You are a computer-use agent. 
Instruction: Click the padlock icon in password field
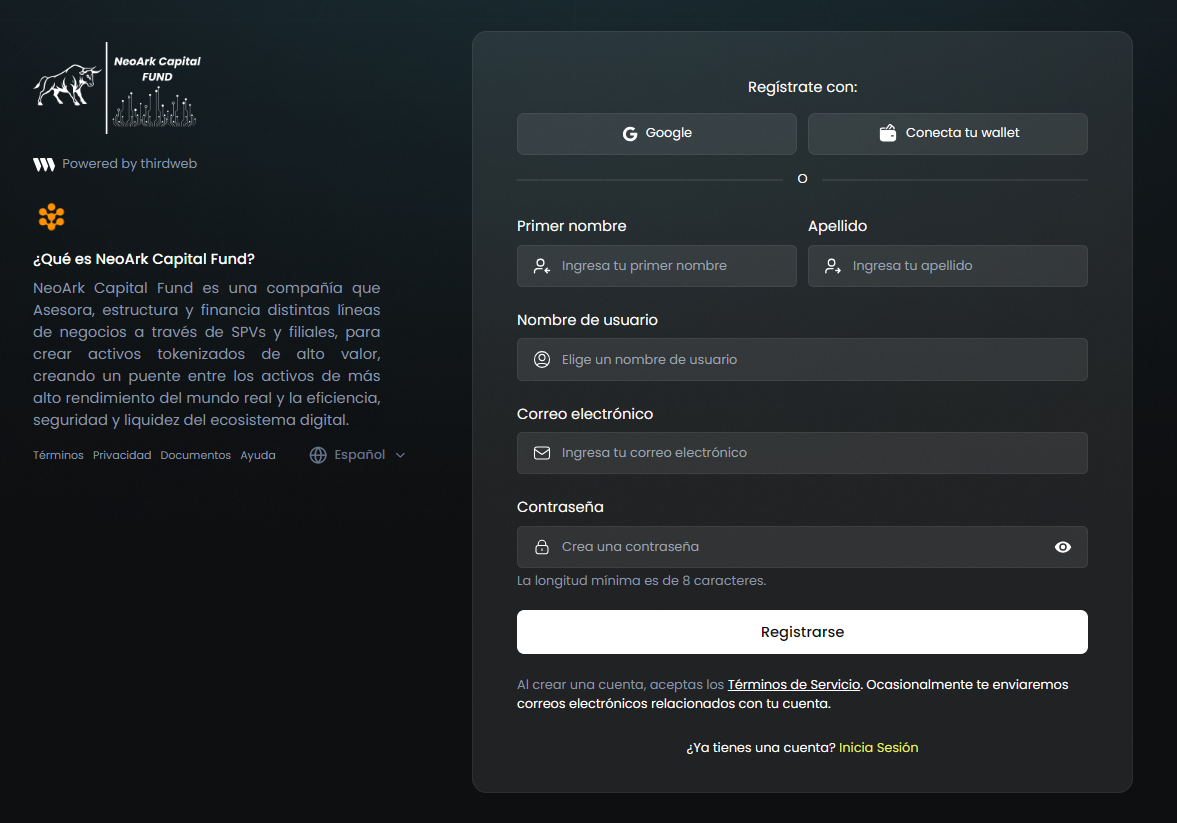click(542, 547)
